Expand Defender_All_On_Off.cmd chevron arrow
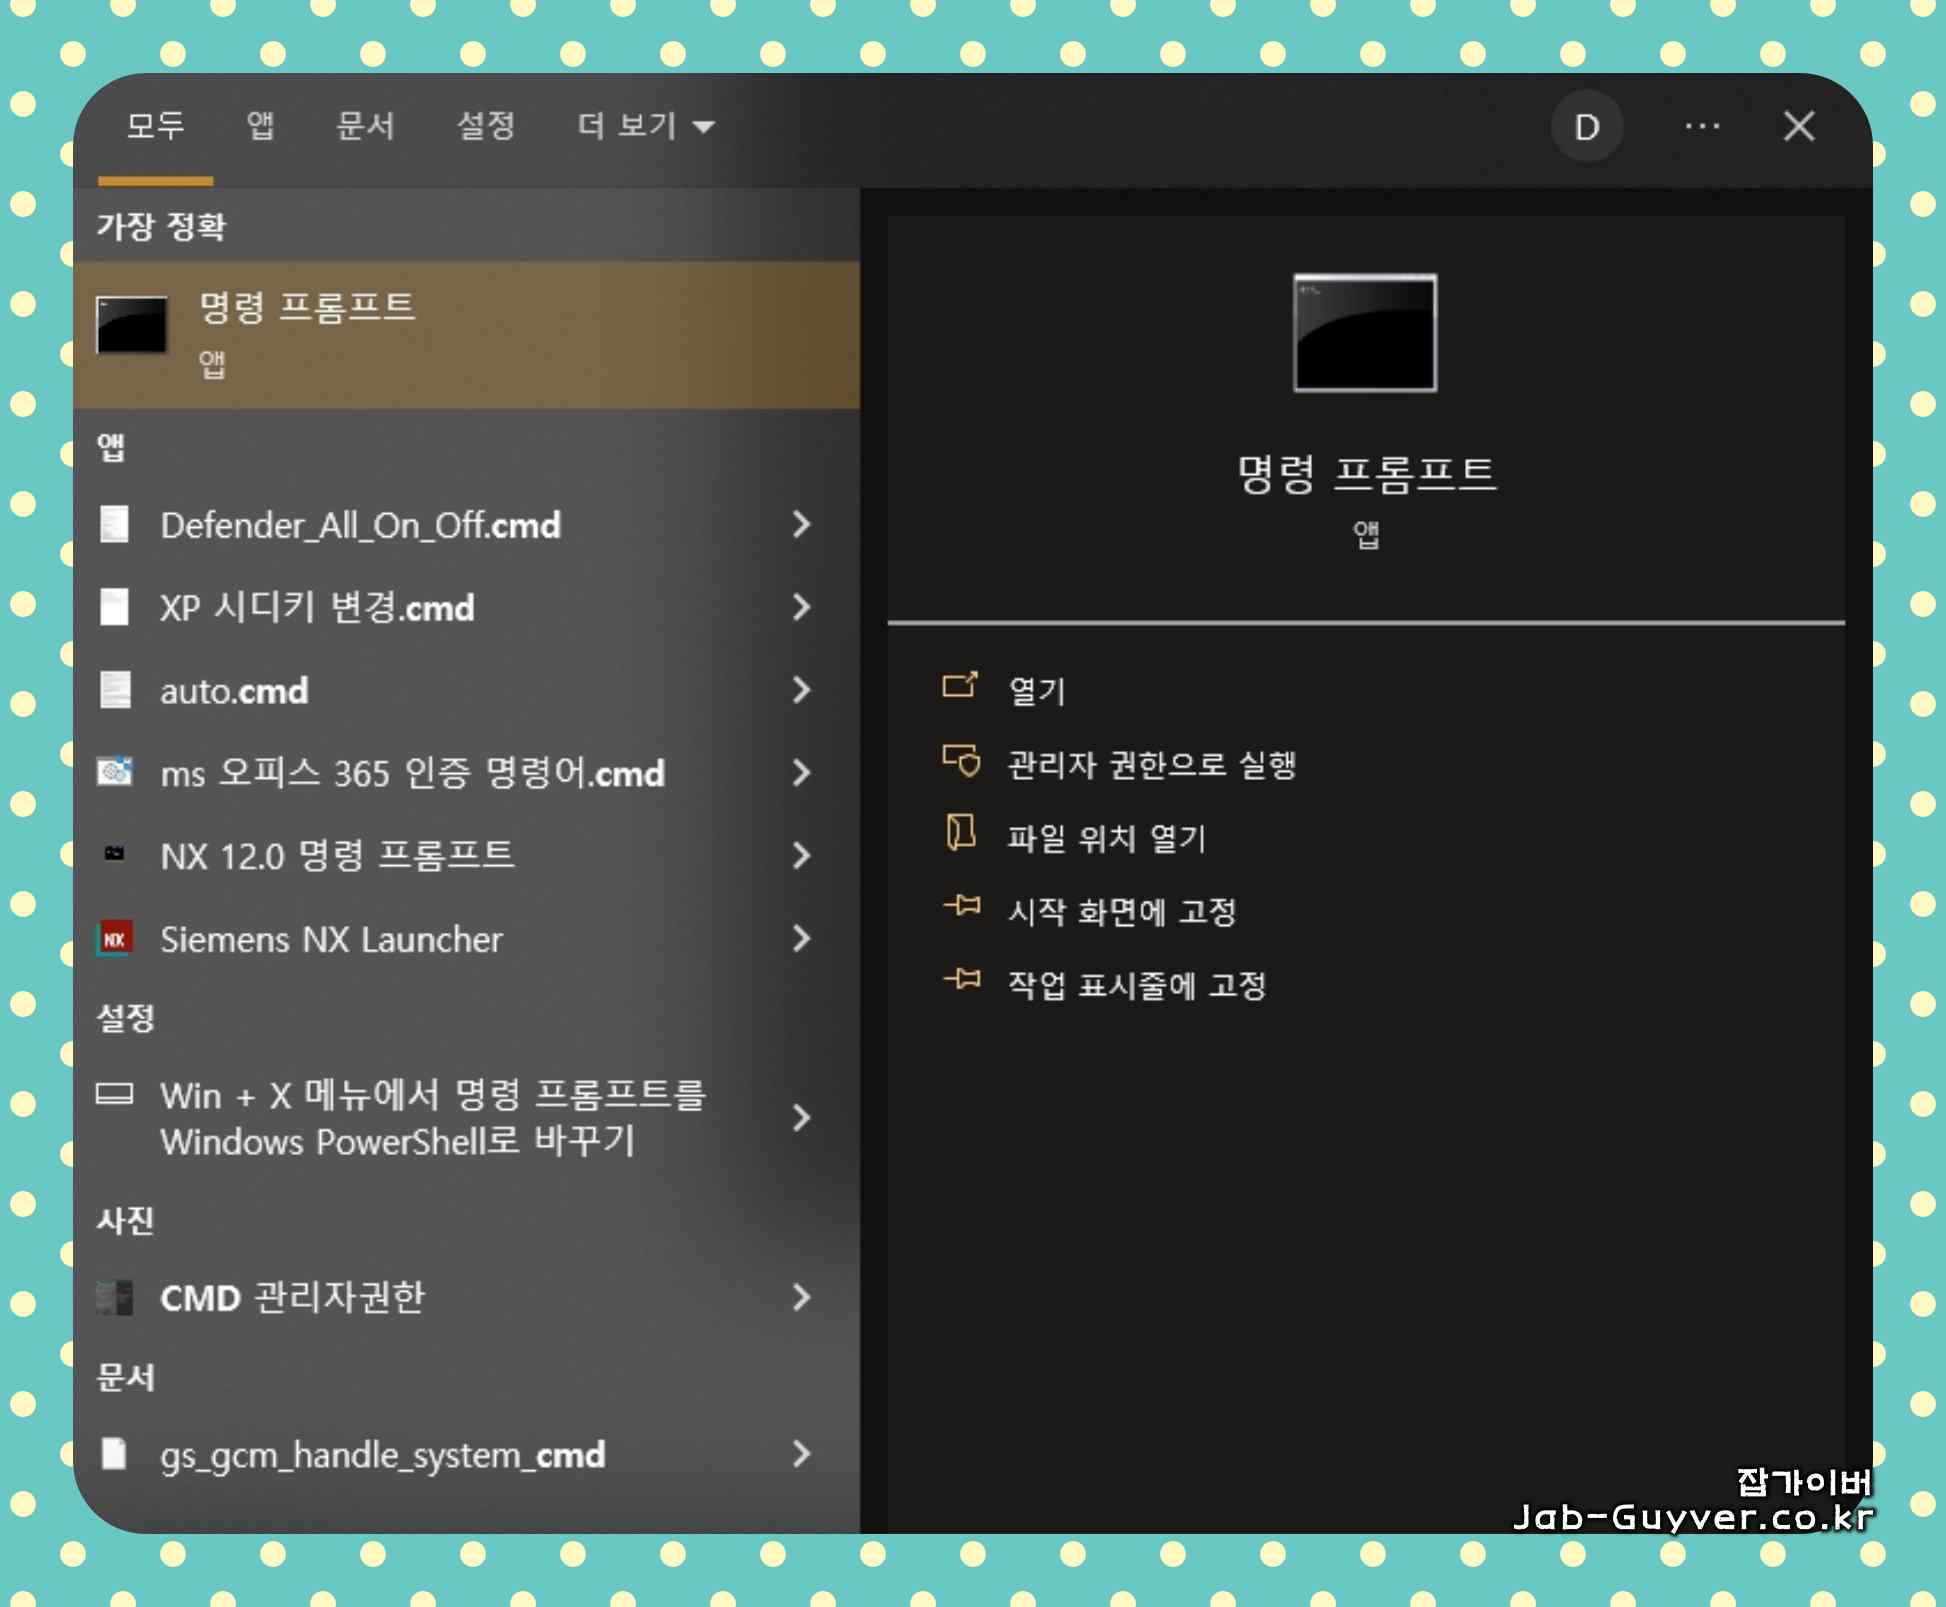The image size is (1946, 1607). coord(801,524)
